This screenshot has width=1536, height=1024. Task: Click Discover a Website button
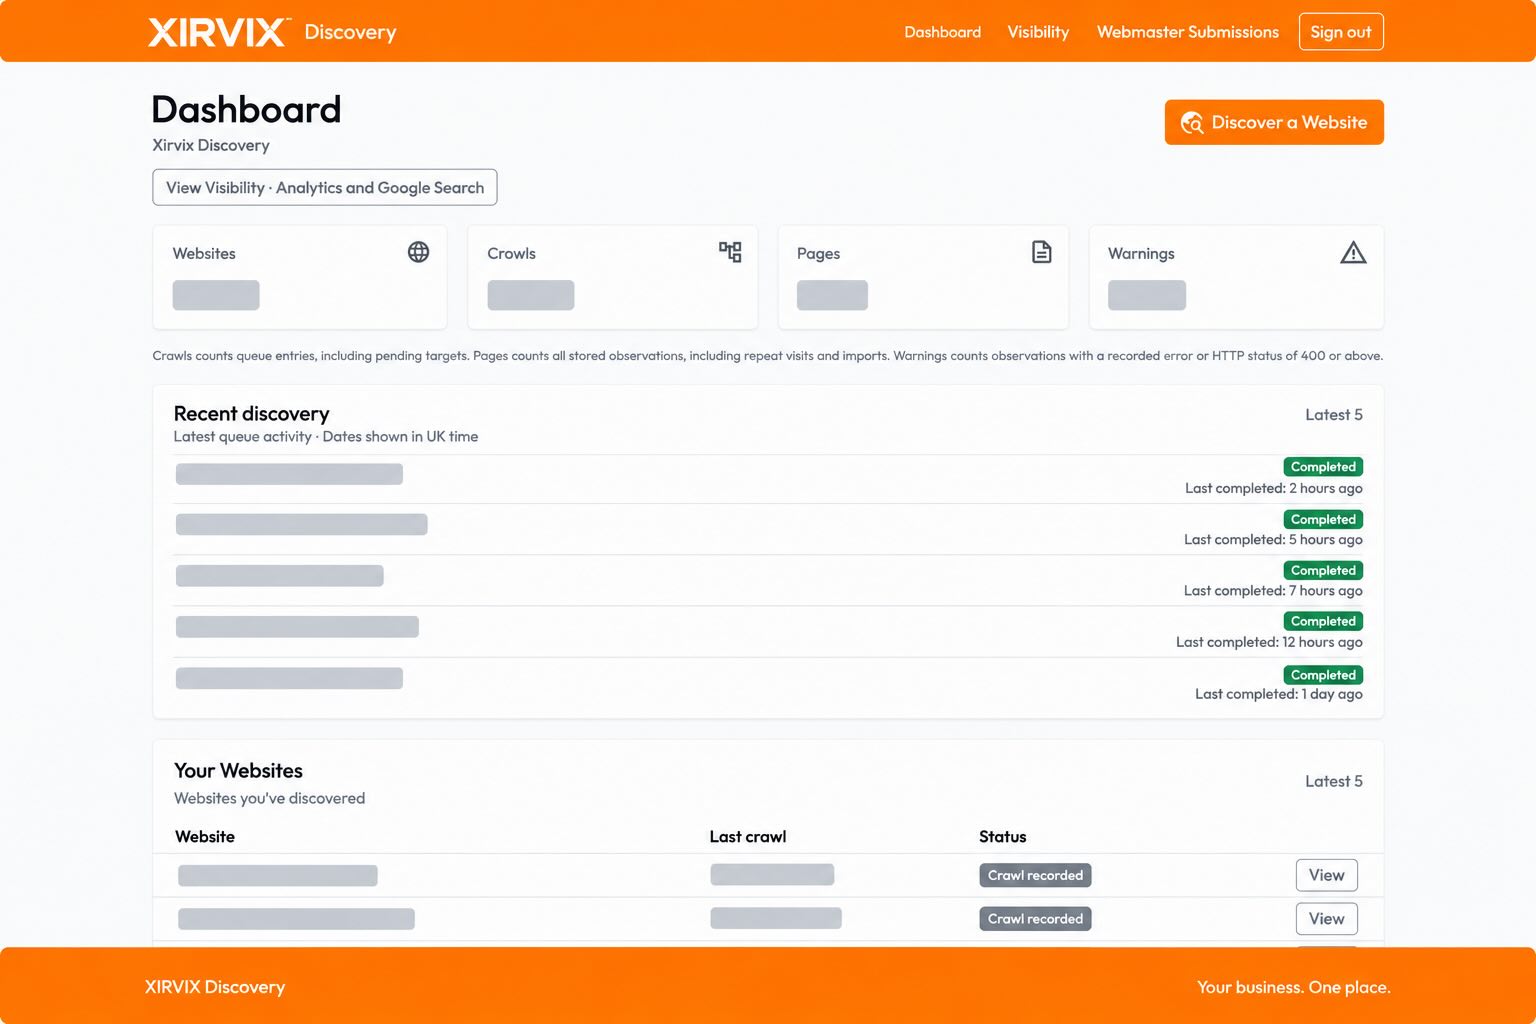click(1274, 122)
